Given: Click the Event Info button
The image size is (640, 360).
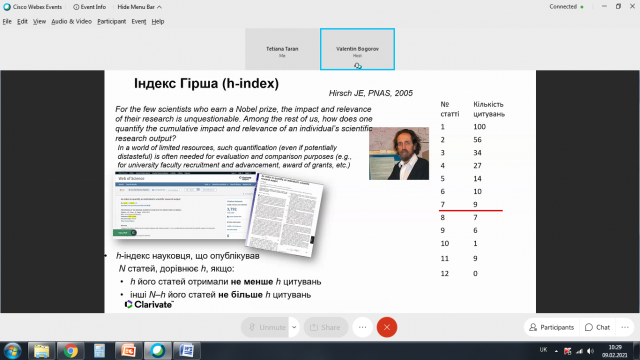Looking at the screenshot, I should pyautogui.click(x=89, y=7).
